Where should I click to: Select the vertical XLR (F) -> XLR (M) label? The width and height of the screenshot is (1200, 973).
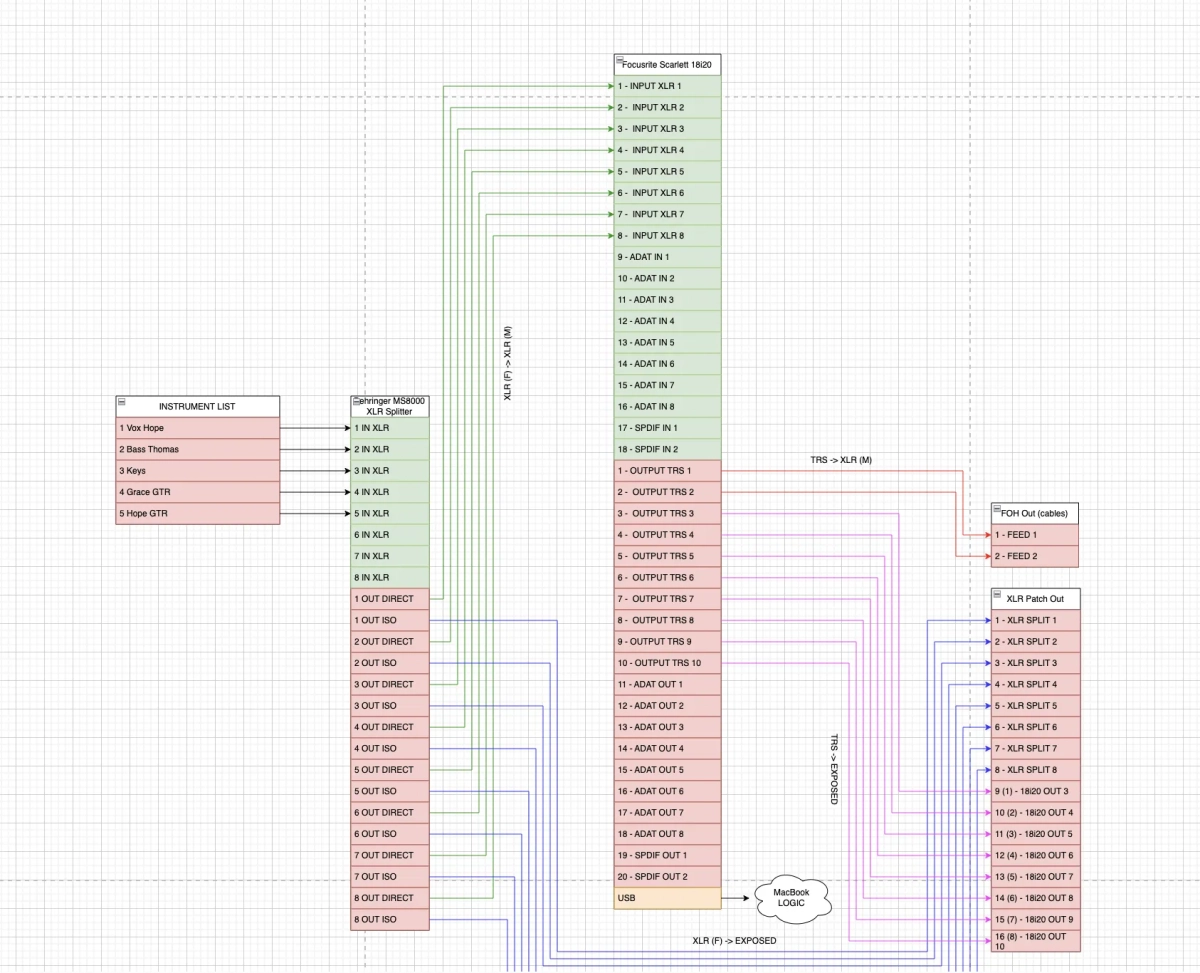[507, 362]
